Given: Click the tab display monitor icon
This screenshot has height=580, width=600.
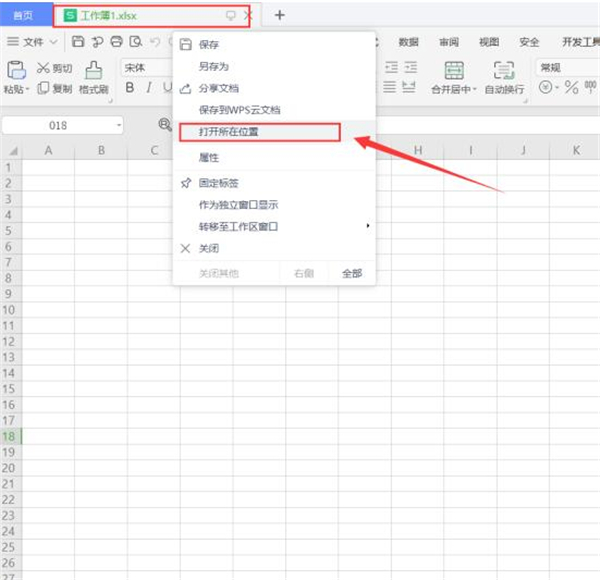Looking at the screenshot, I should 230,15.
